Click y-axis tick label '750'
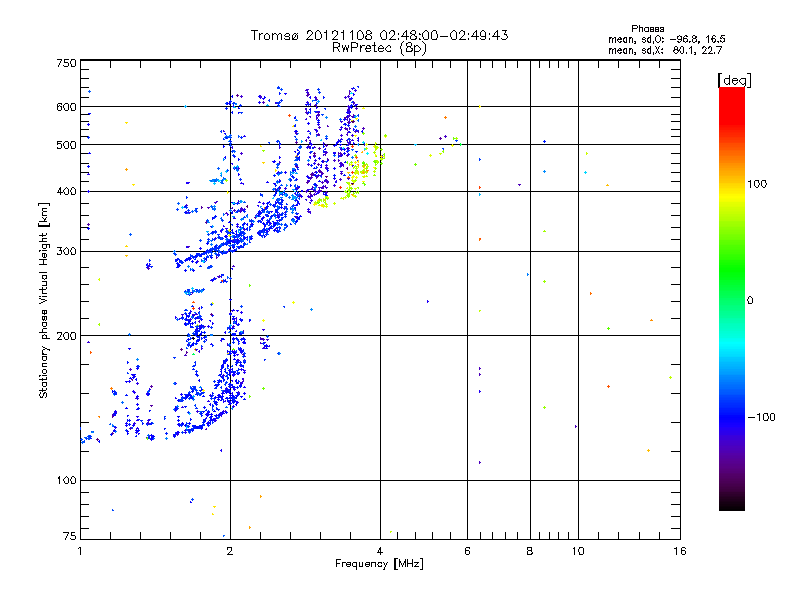 66,63
